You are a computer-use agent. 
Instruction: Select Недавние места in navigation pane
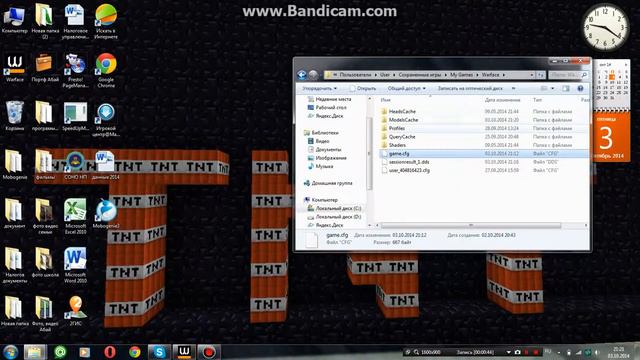pyautogui.click(x=333, y=99)
